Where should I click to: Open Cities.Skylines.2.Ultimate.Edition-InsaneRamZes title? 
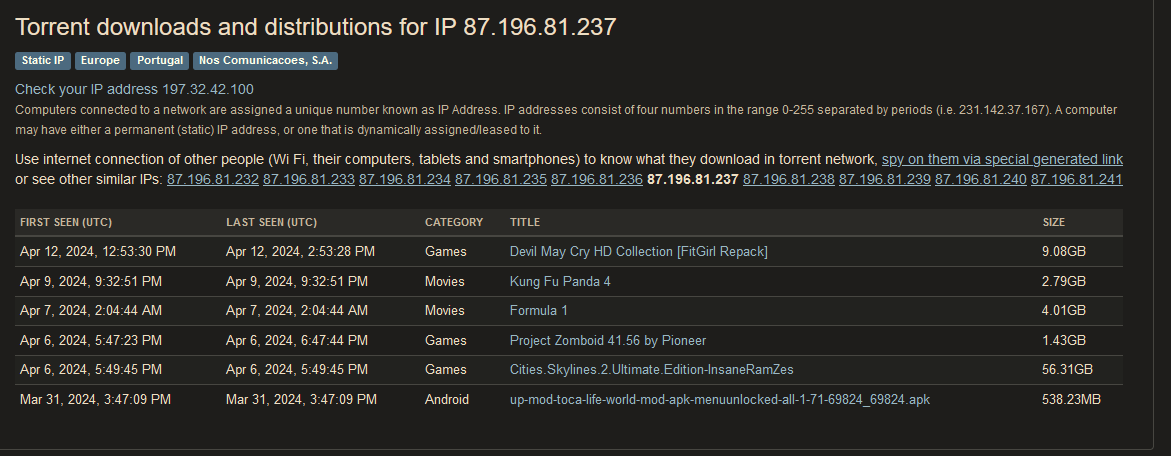pos(652,369)
